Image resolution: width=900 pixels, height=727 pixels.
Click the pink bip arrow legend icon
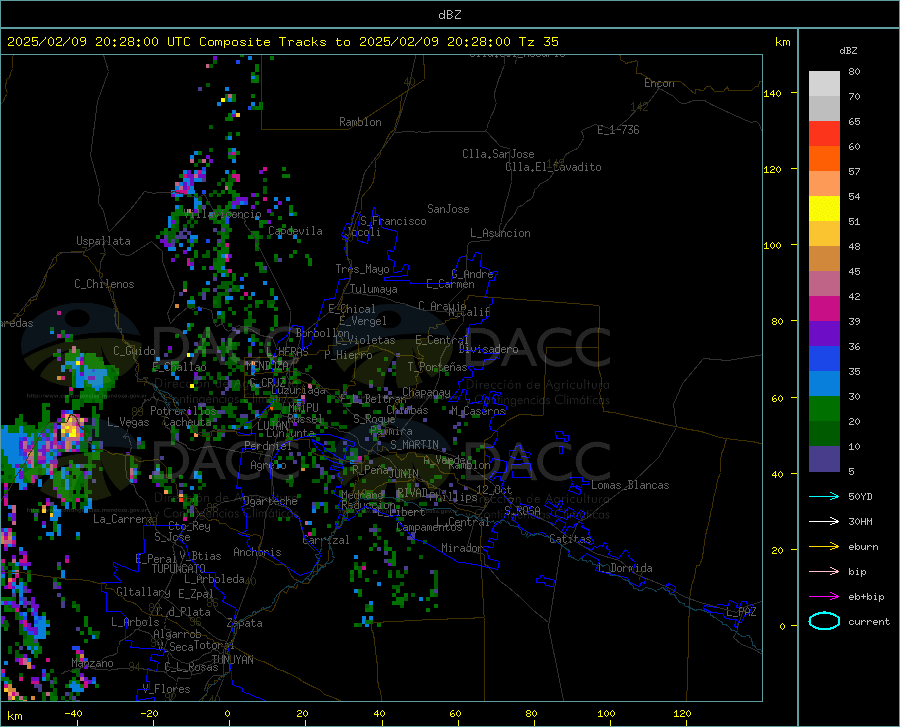(x=824, y=572)
